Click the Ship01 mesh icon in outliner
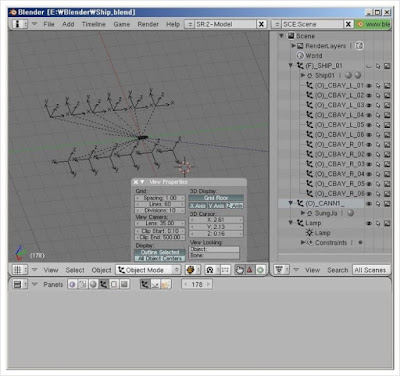Image resolution: width=400 pixels, height=376 pixels. 310,75
